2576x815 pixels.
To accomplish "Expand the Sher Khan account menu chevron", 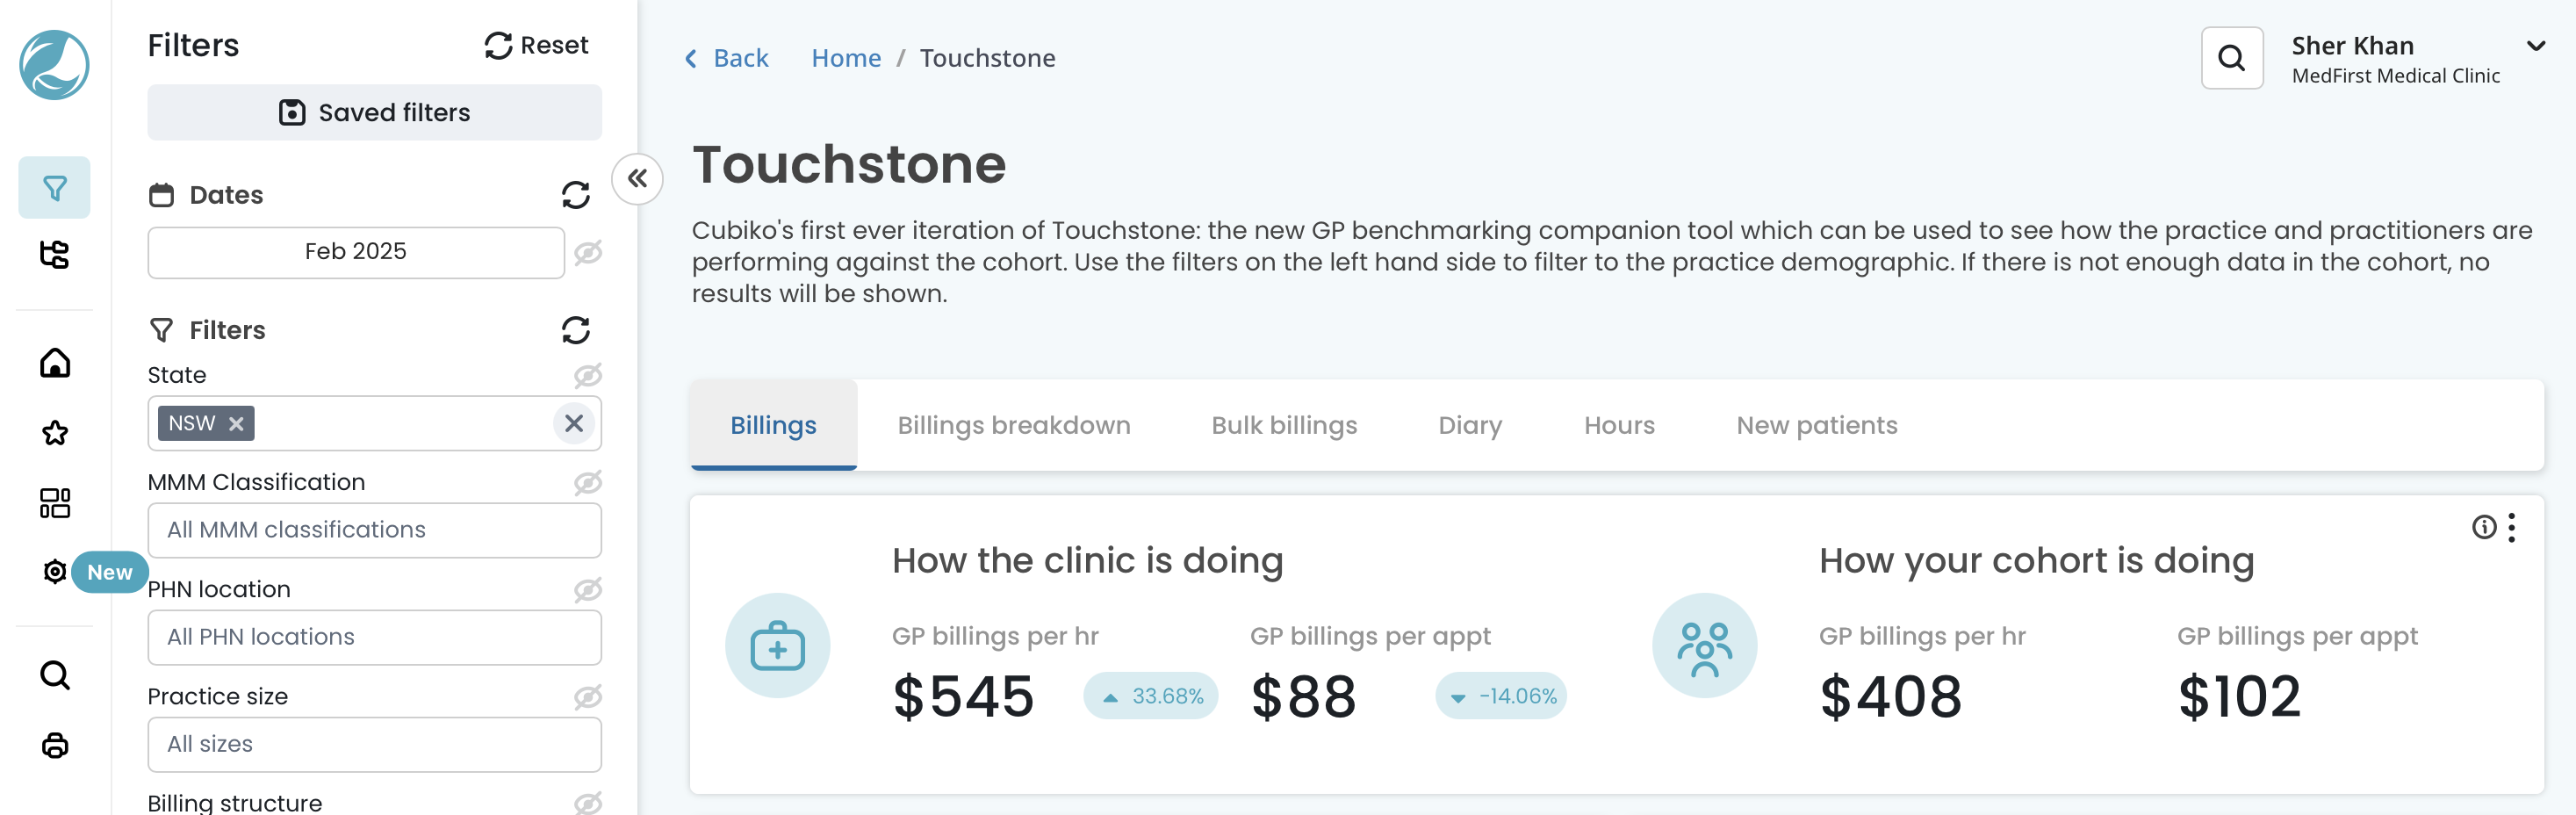I will pyautogui.click(x=2535, y=46).
